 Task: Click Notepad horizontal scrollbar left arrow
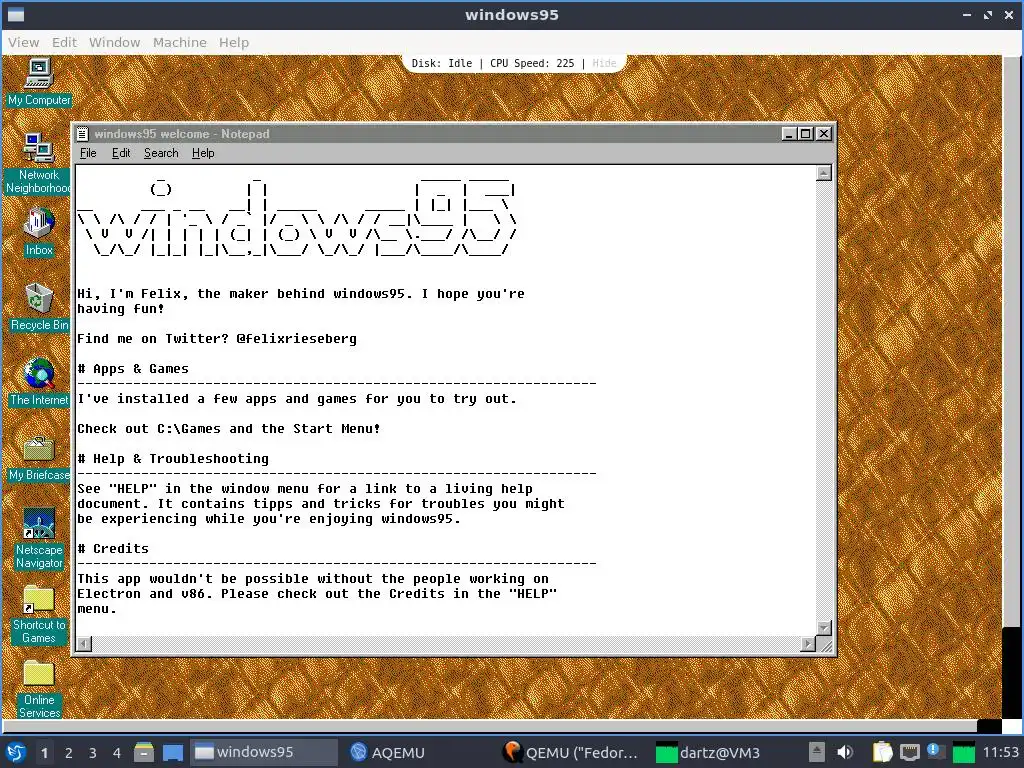tap(84, 644)
